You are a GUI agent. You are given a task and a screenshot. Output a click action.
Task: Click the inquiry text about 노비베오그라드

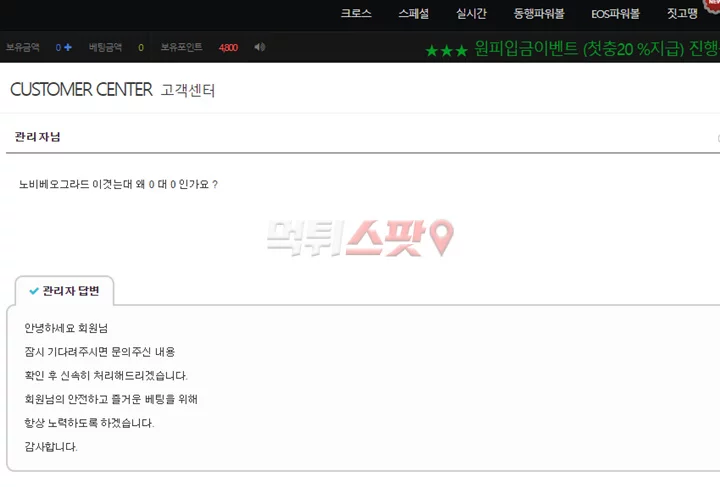click(x=118, y=184)
